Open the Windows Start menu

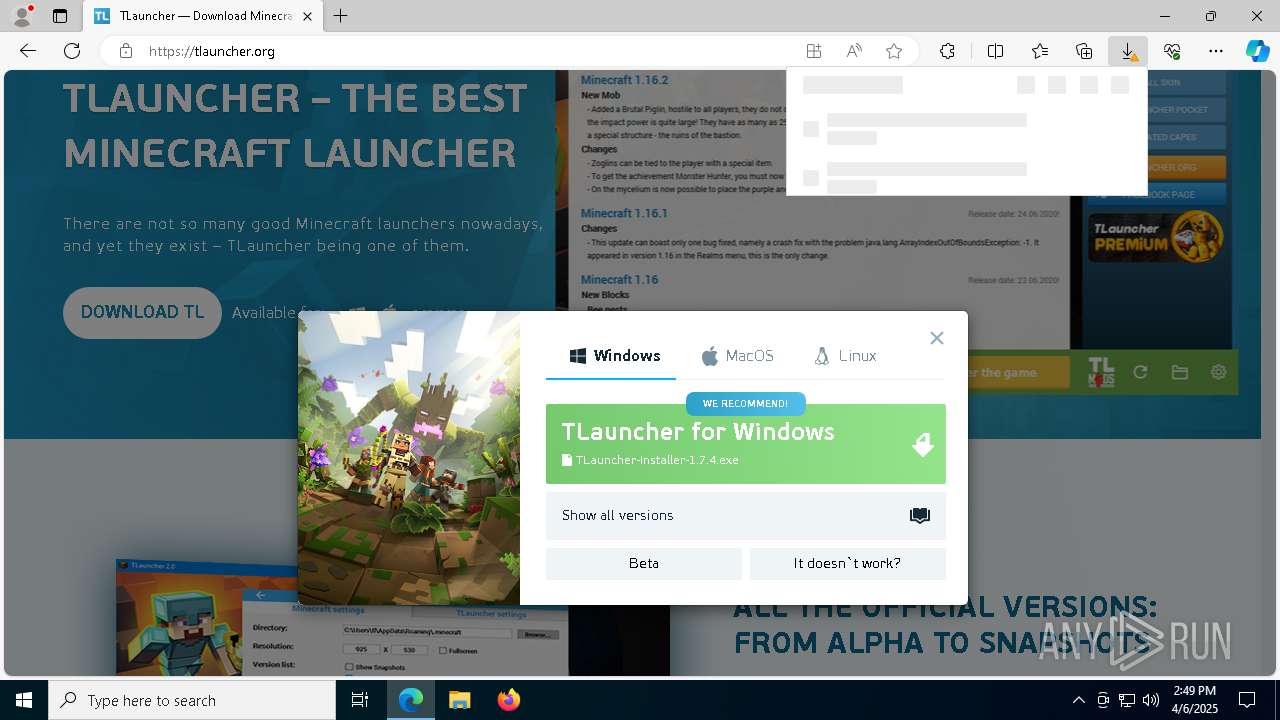coord(24,700)
